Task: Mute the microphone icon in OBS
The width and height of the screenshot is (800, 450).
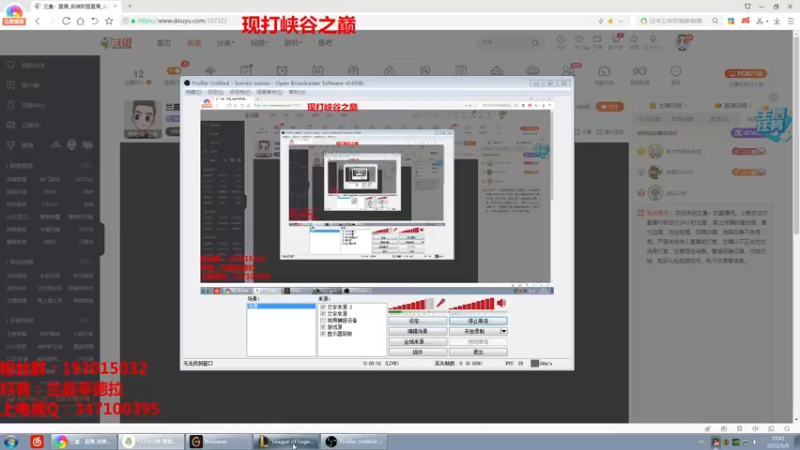Action: coord(441,303)
